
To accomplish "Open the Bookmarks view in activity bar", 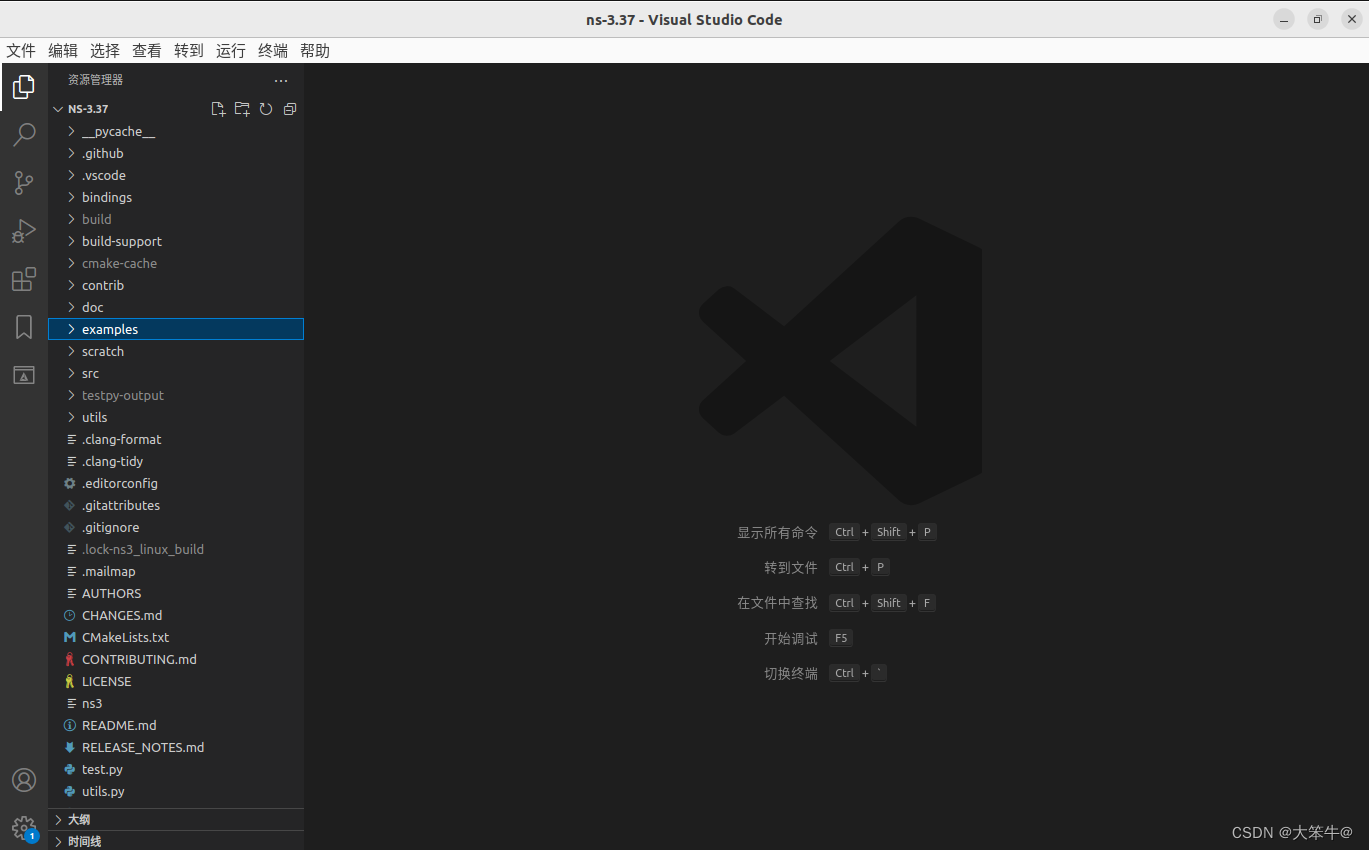I will pyautogui.click(x=24, y=327).
